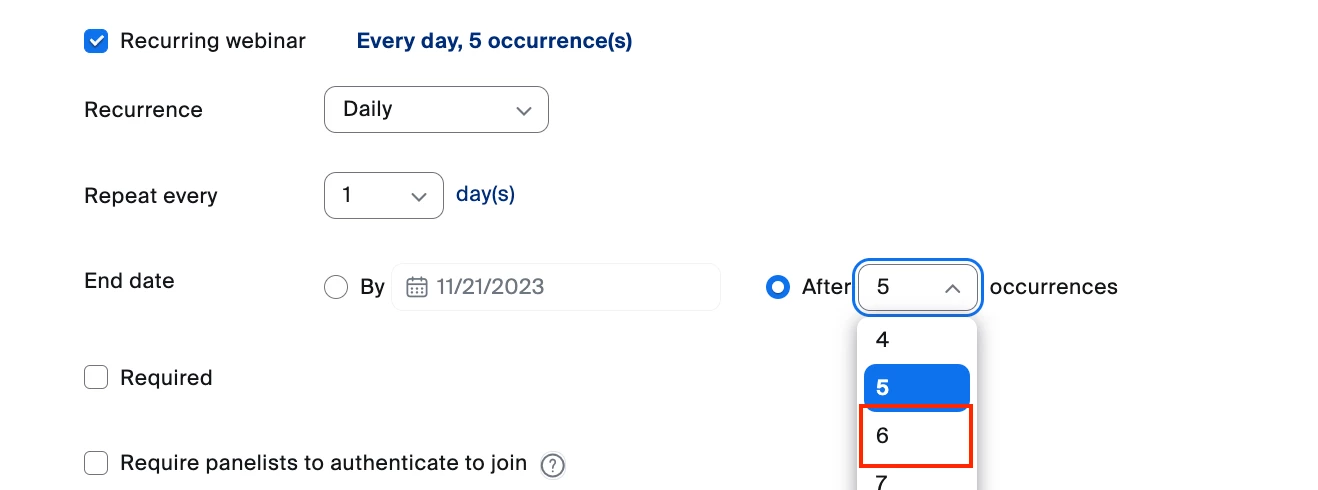The height and width of the screenshot is (490, 1318).
Task: Enable the Required checkbox
Action: [x=96, y=378]
